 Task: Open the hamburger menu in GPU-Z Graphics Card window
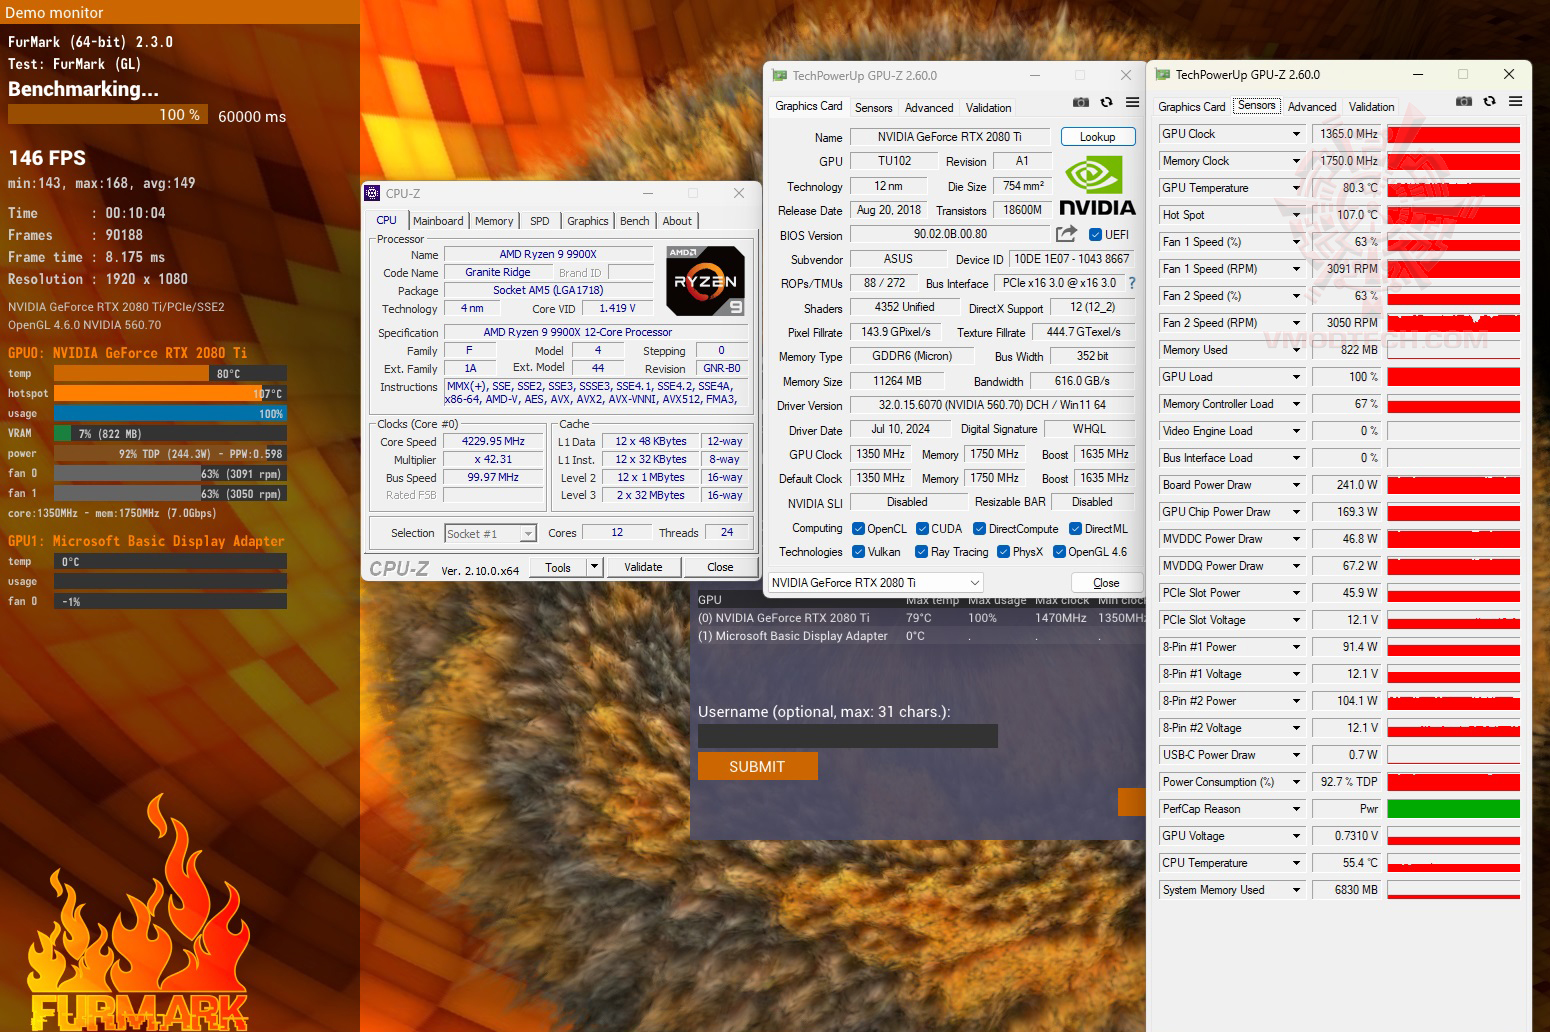pyautogui.click(x=1132, y=103)
